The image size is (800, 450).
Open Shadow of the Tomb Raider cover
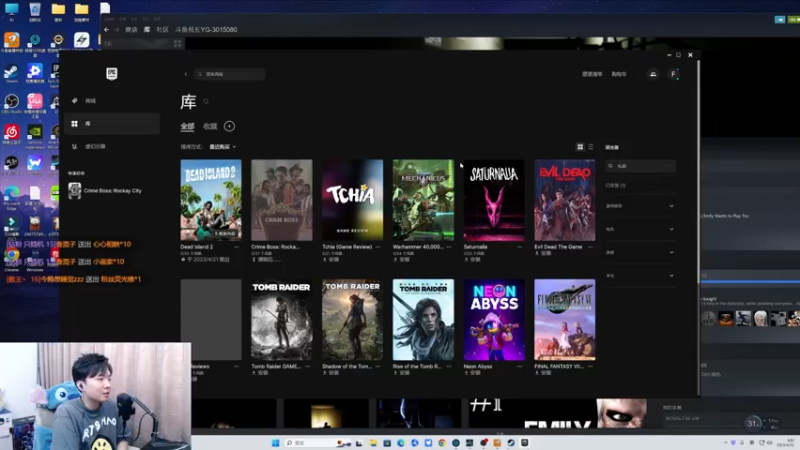point(352,319)
